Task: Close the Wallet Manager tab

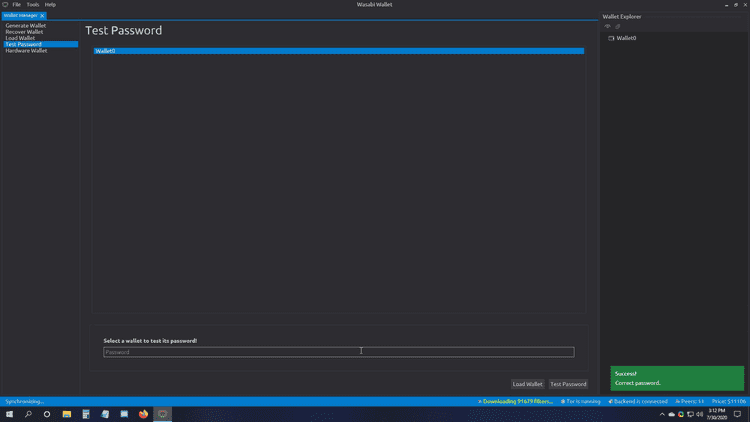Action: click(42, 16)
